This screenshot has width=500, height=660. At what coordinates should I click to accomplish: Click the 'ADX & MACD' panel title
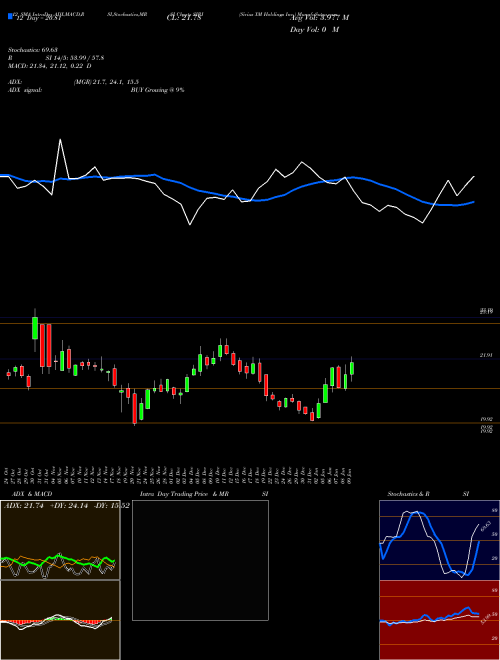[x=32, y=494]
